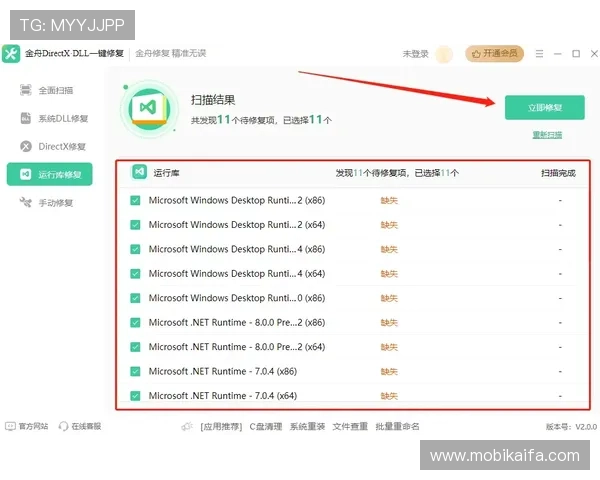Switch to 全面扫描 section
This screenshot has width=600, height=480.
pyautogui.click(x=50, y=90)
